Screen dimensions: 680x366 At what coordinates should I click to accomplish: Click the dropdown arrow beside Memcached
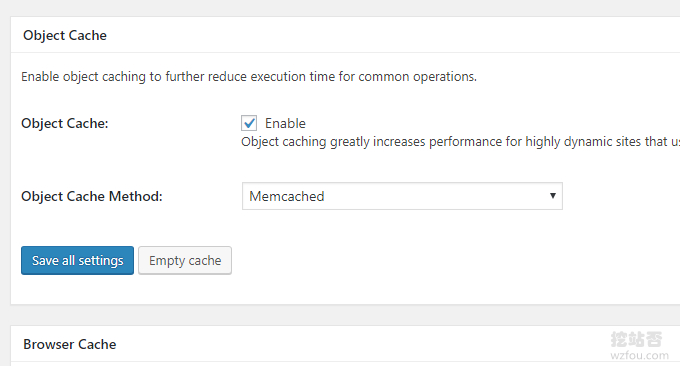click(x=552, y=196)
